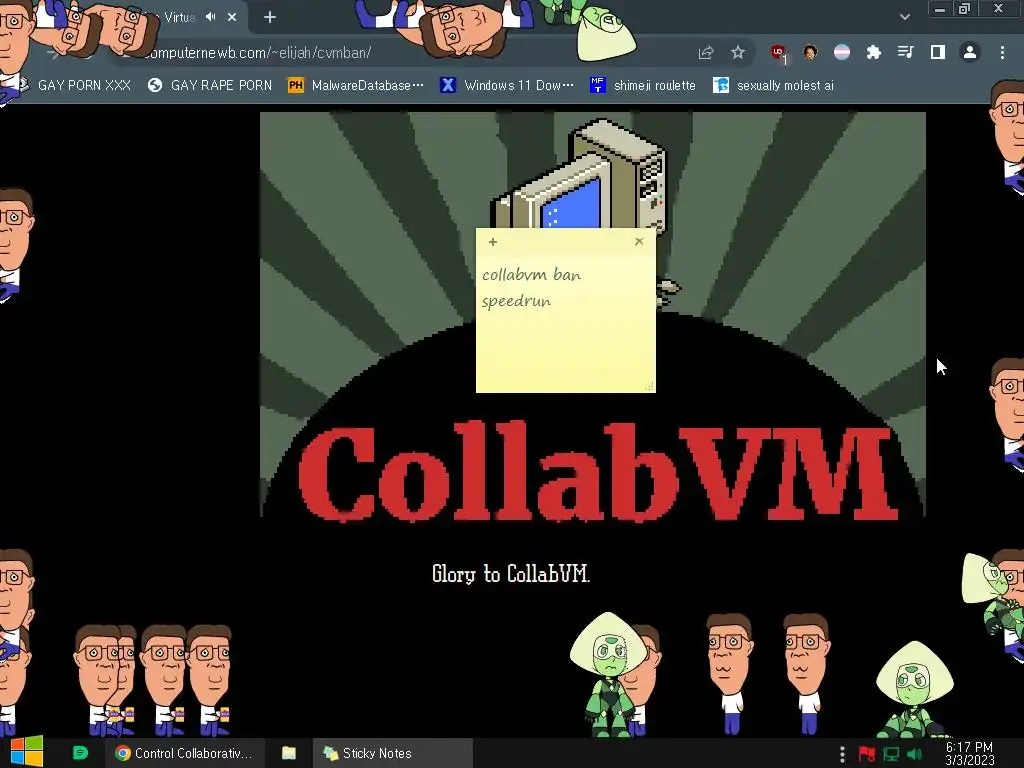The image size is (1024, 768).
Task: Click the sticky note resize grip corner
Action: coord(649,387)
